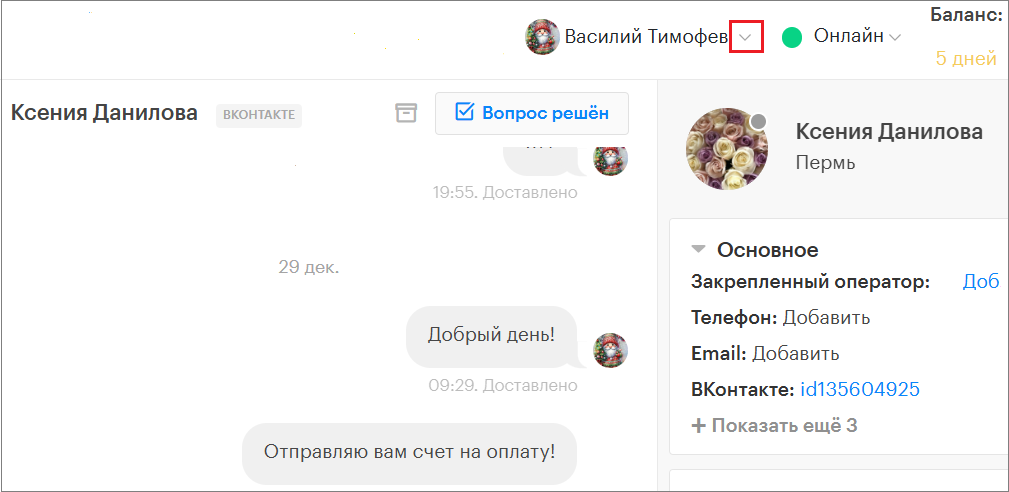Mark the conversation as Вопрос решён

pos(532,113)
